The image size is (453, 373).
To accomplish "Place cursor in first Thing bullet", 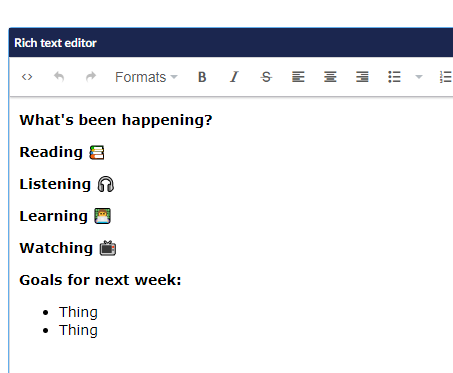I will point(78,312).
